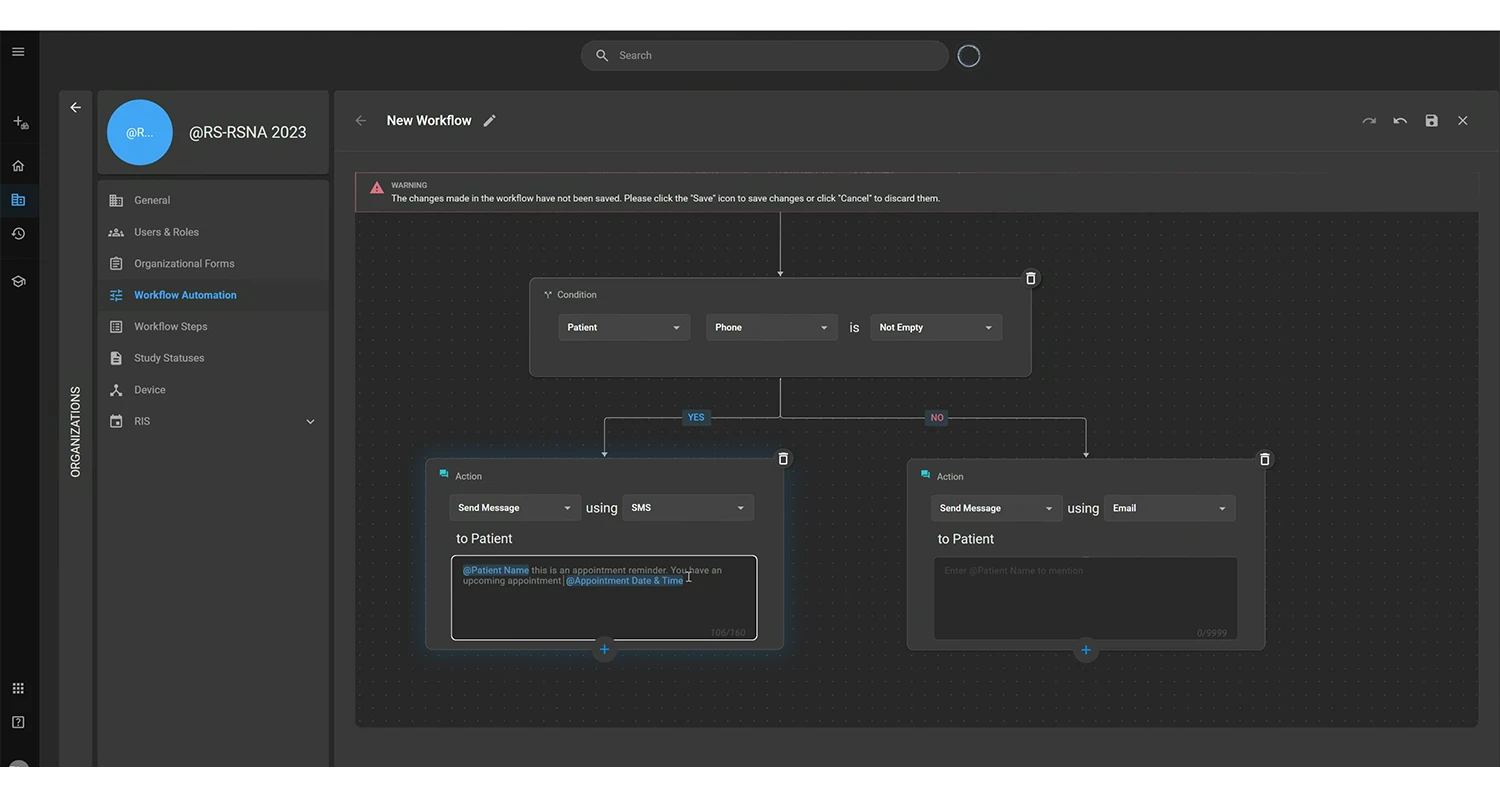Open the SMS channel dropdown

click(x=687, y=507)
